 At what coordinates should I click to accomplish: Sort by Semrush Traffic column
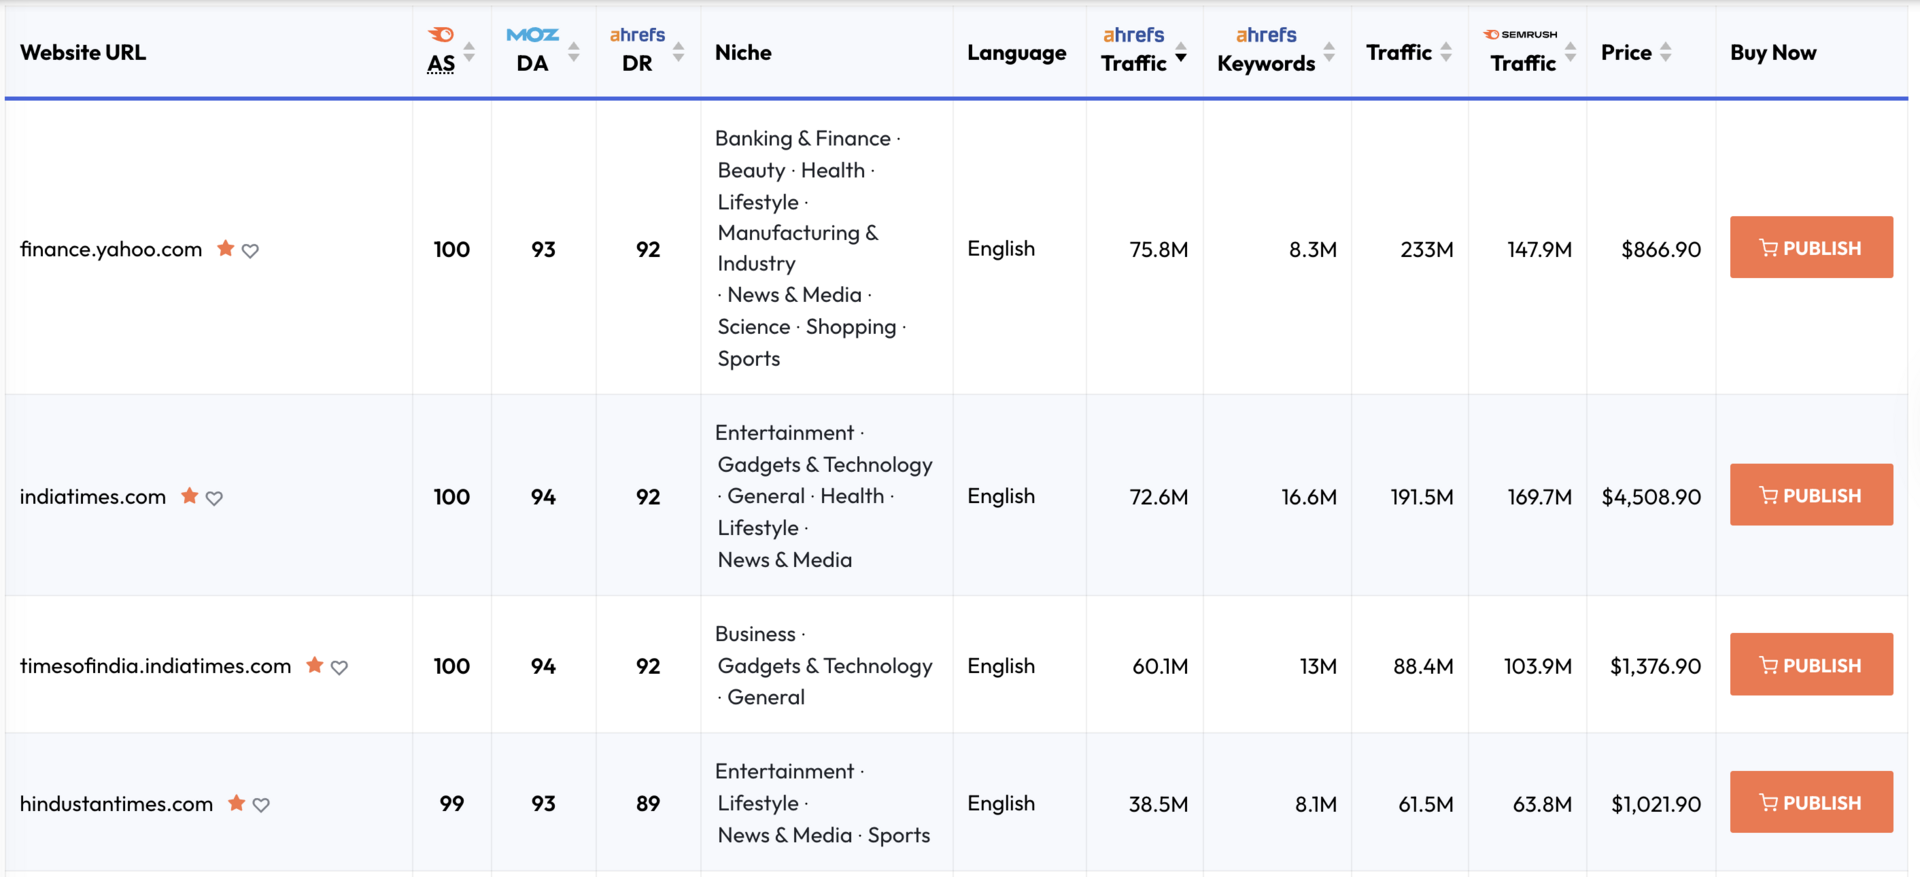coord(1571,52)
